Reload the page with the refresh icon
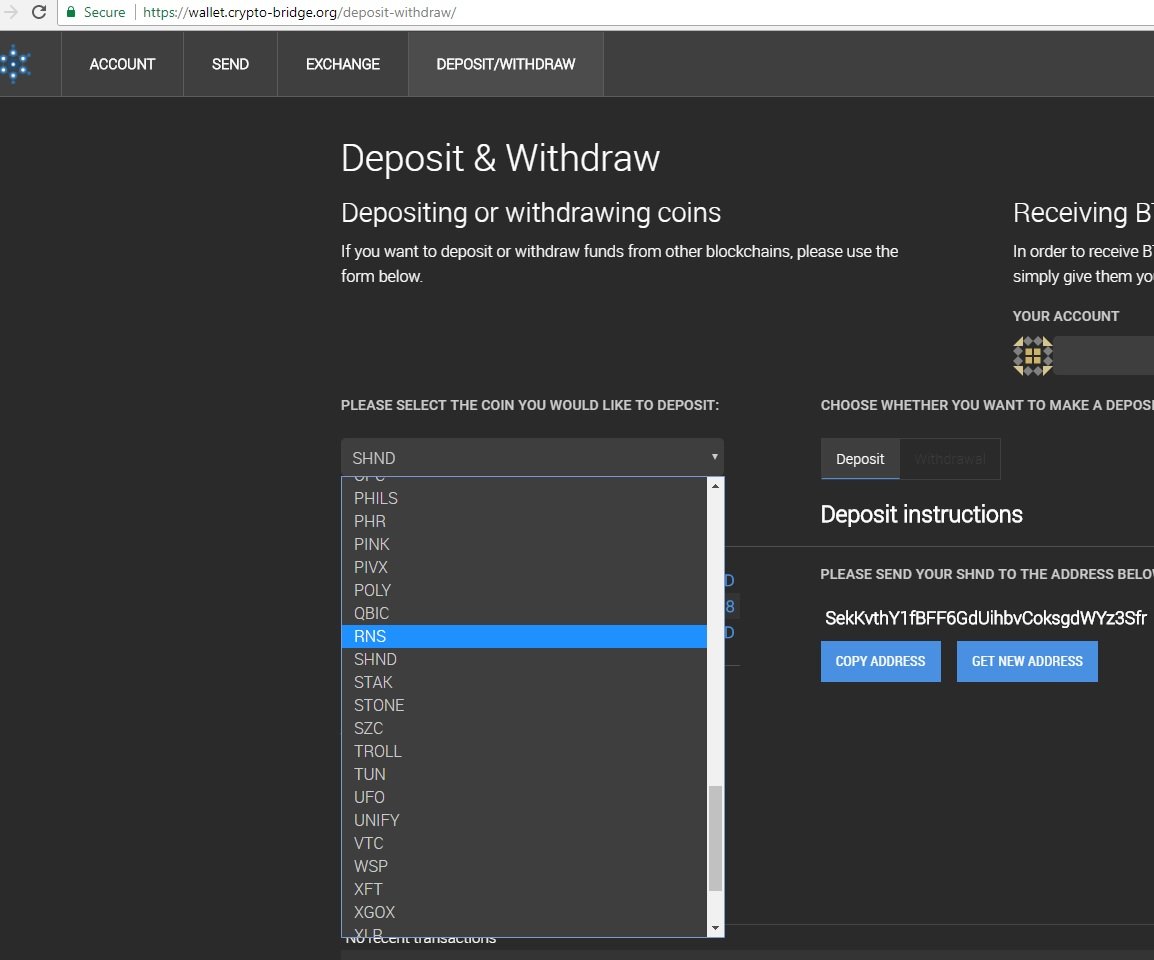The height and width of the screenshot is (960, 1154). click(39, 12)
